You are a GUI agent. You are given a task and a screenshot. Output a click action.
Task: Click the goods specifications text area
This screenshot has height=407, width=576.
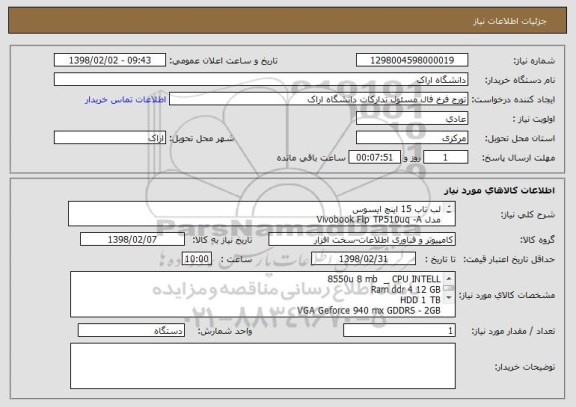[x=263, y=294]
